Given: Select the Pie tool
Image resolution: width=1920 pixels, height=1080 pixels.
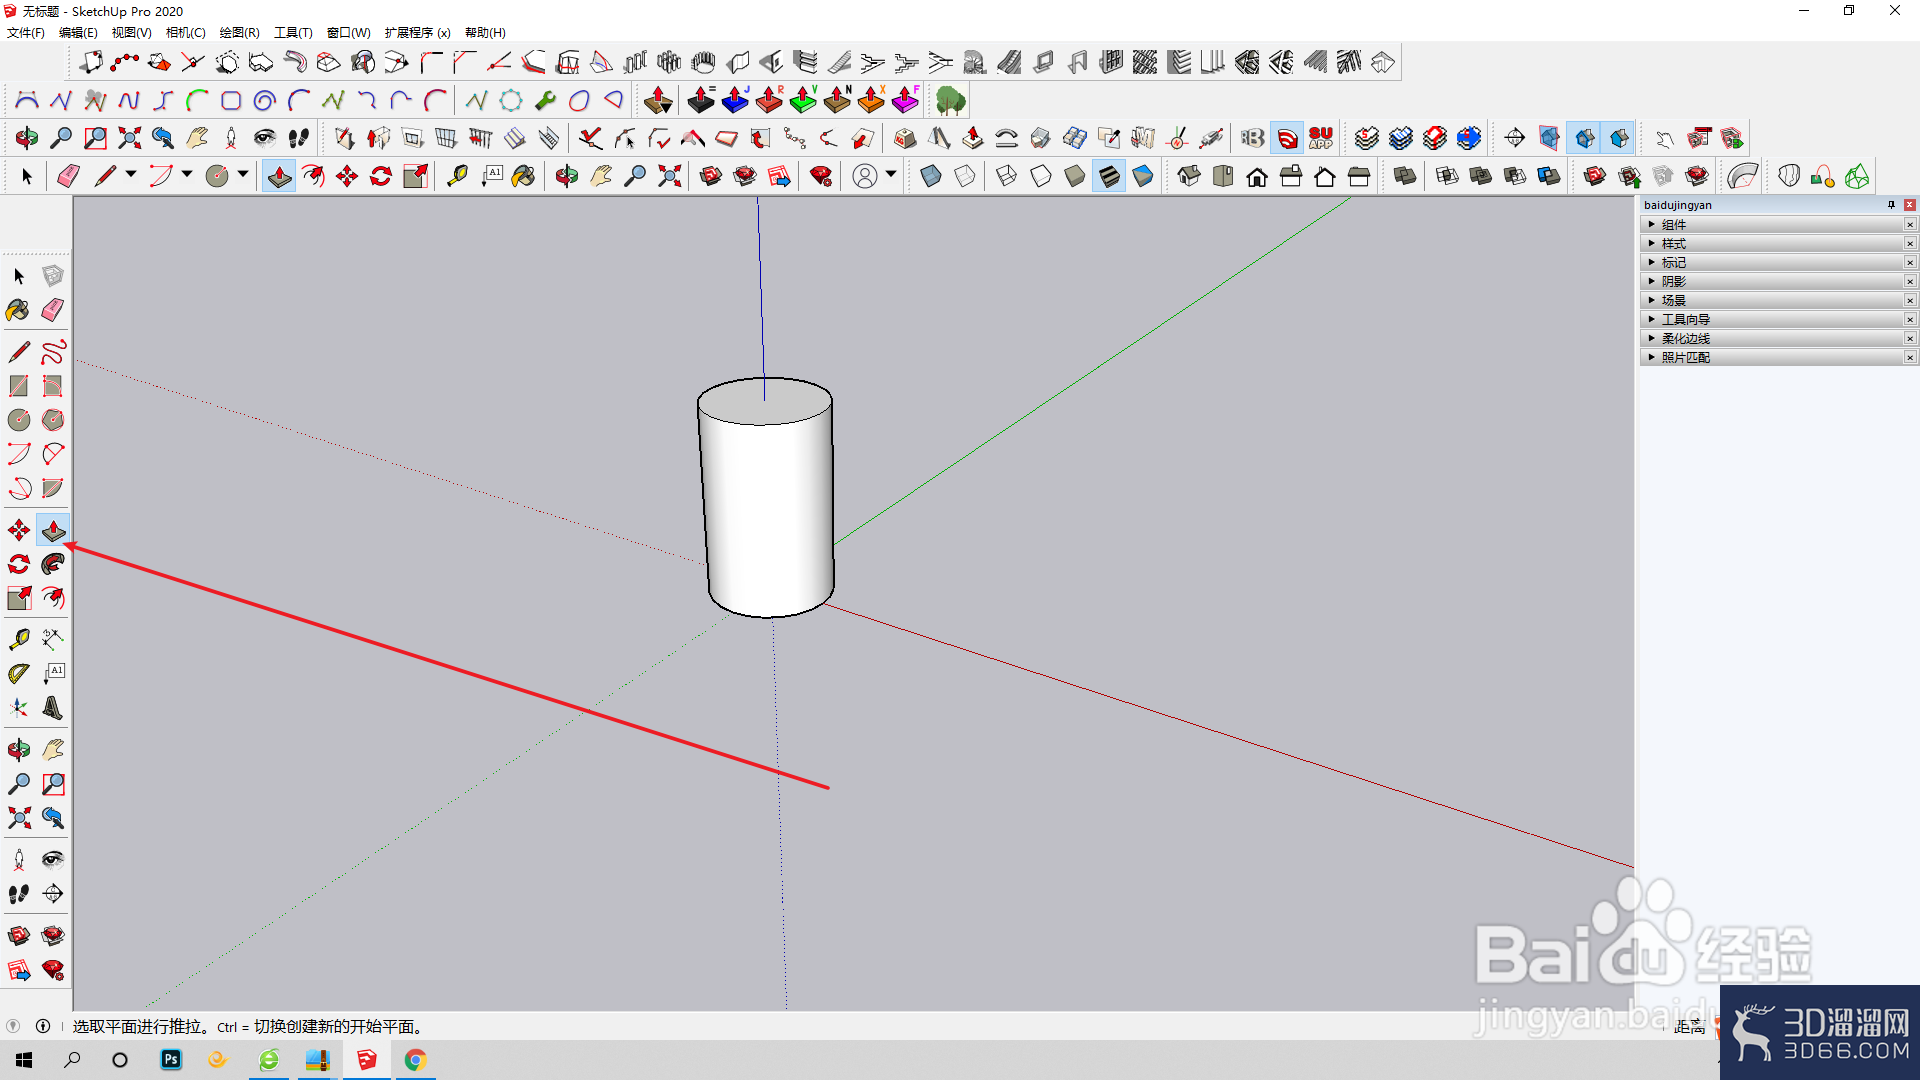Looking at the screenshot, I should 53,488.
